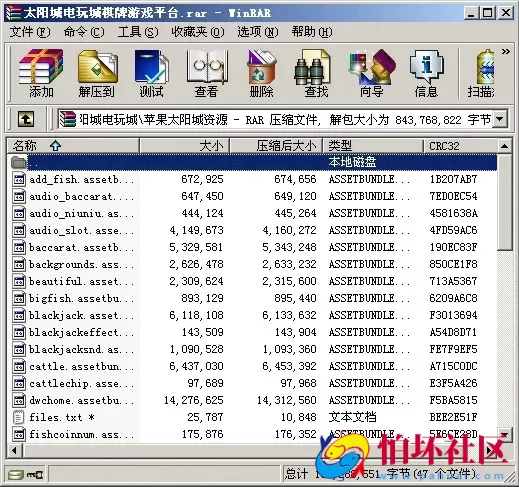The height and width of the screenshot is (487, 519).
Task: Select the baccarat.assetb... file icon
Action: pyautogui.click(x=19, y=247)
